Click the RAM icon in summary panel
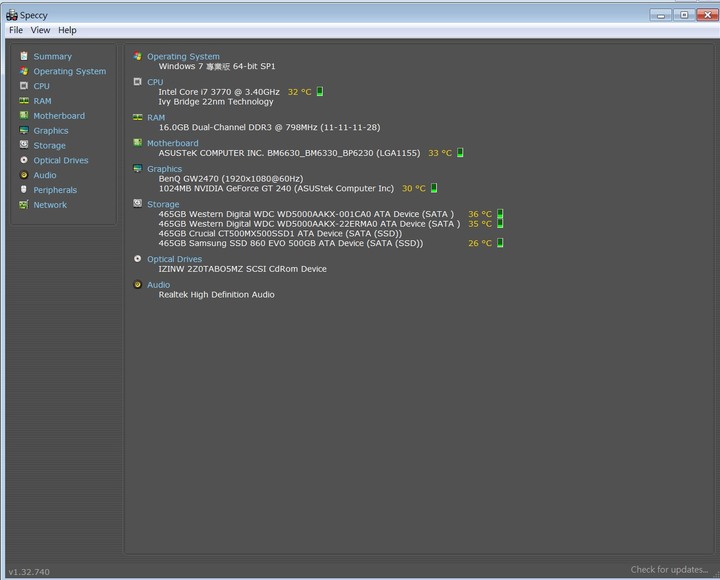Screen dimensions: 720x580 pos(137,117)
